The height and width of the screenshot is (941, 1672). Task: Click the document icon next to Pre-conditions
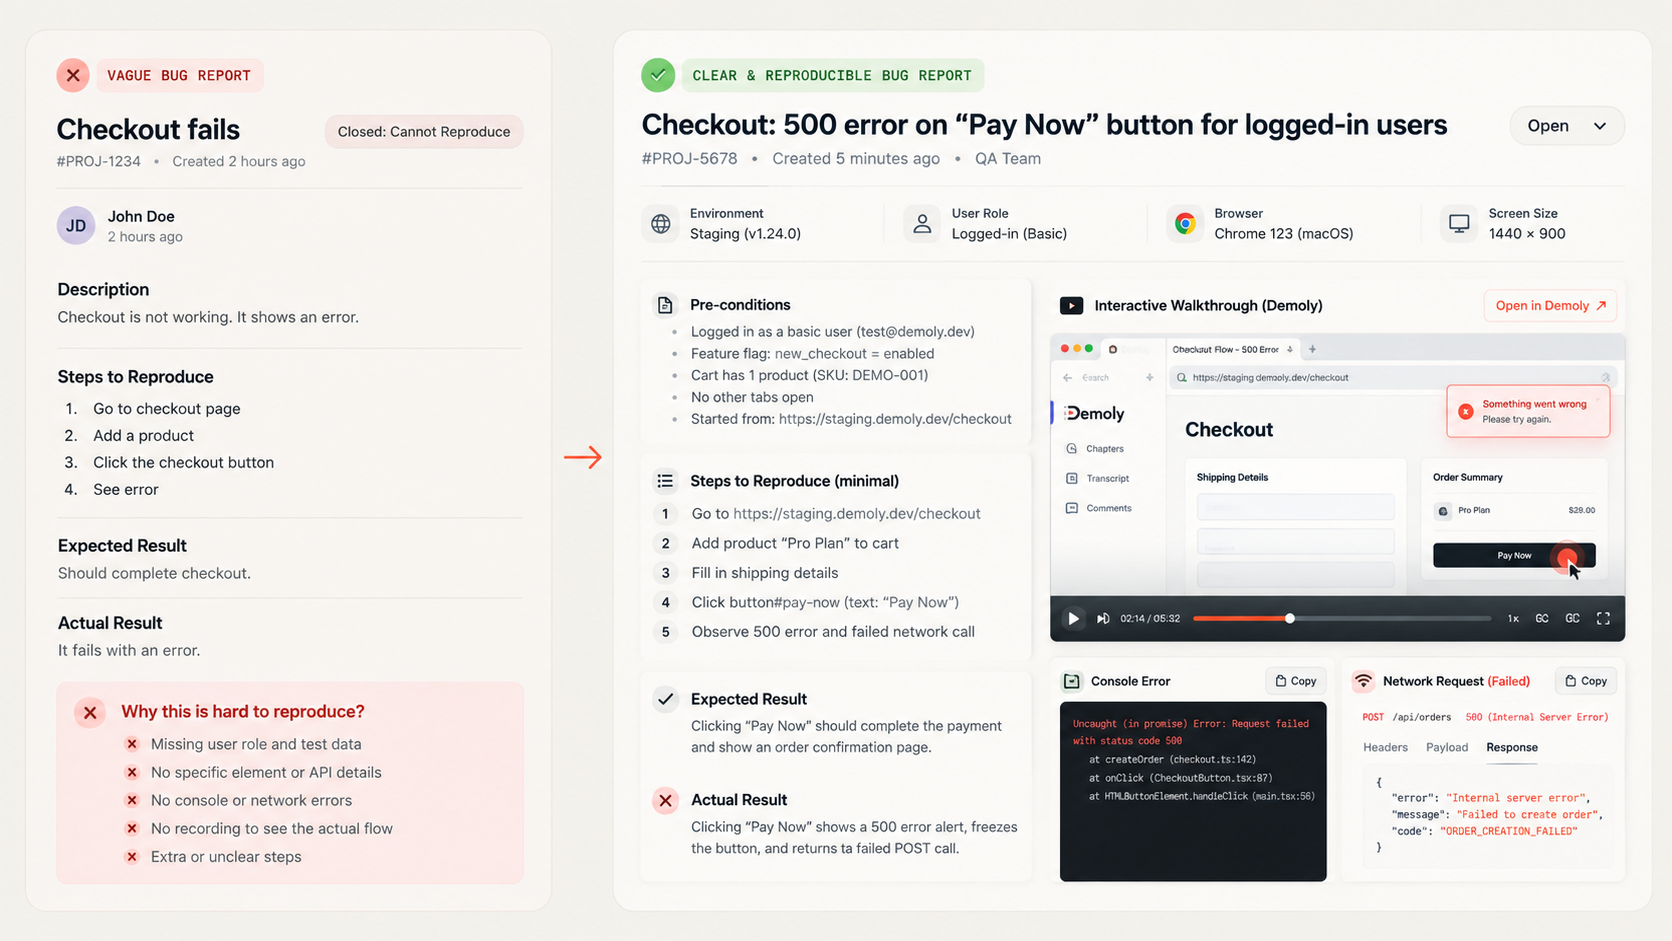coord(665,305)
